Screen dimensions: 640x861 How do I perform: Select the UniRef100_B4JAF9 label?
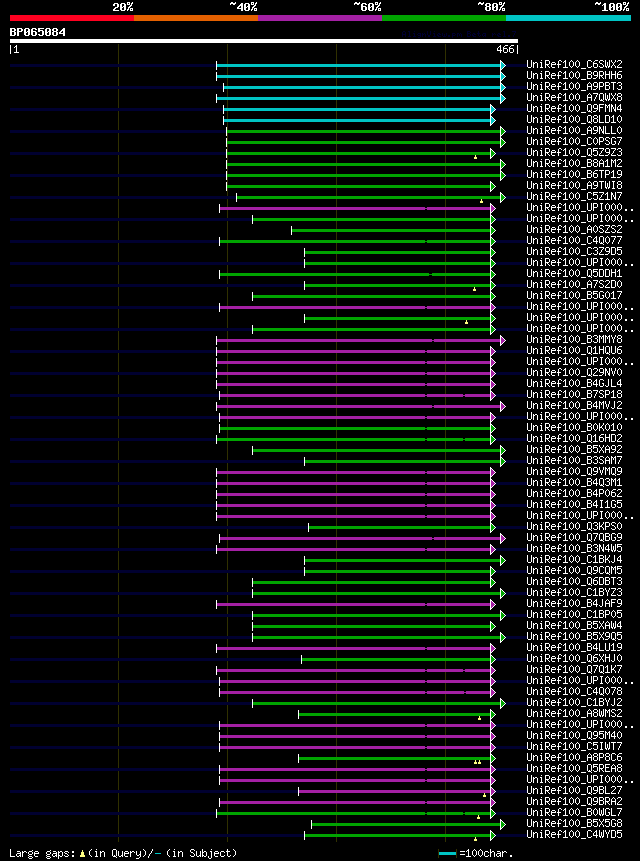574,603
